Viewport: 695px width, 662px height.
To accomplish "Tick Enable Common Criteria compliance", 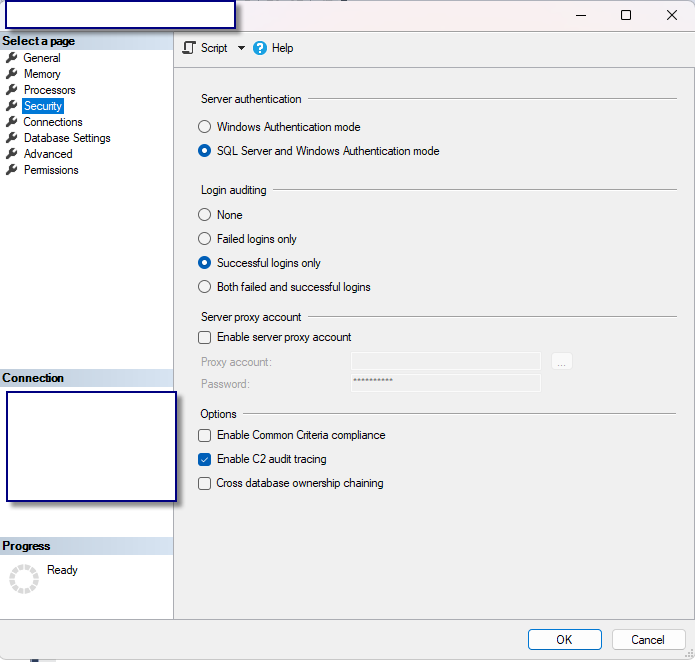I will [x=204, y=435].
